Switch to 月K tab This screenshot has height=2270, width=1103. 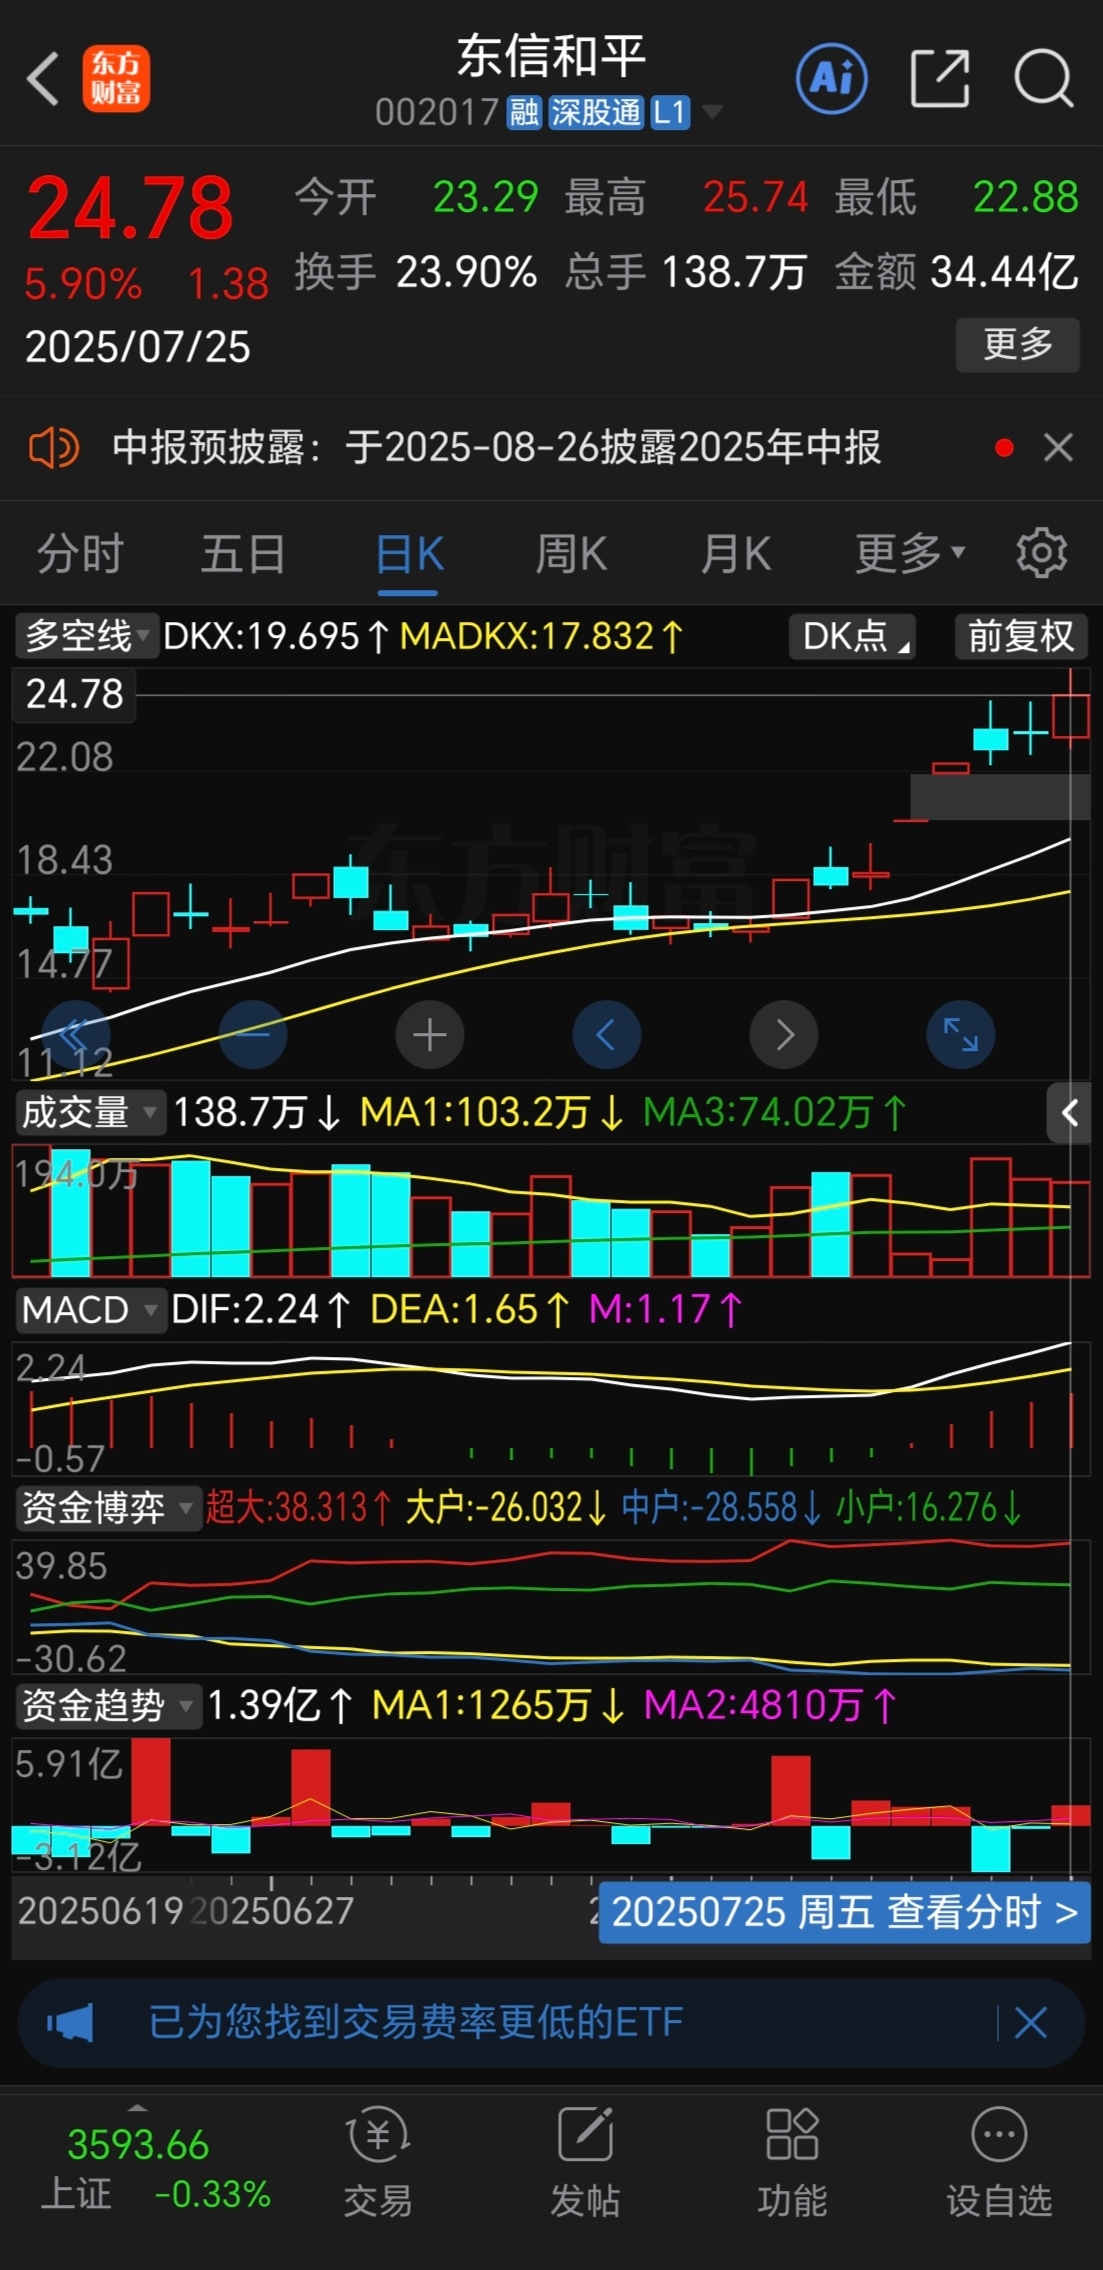coord(736,554)
